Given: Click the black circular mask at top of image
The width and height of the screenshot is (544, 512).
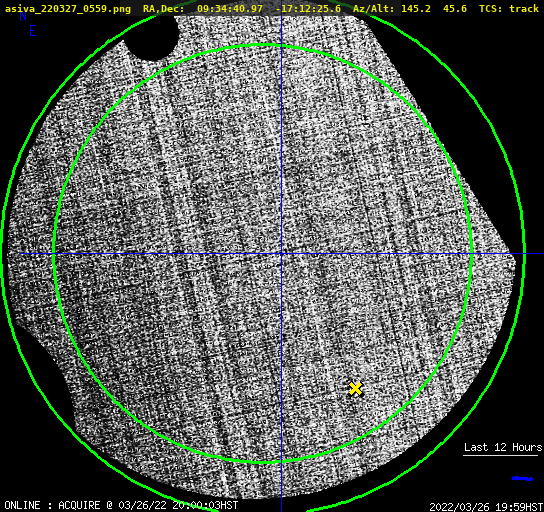Looking at the screenshot, I should (x=151, y=36).
